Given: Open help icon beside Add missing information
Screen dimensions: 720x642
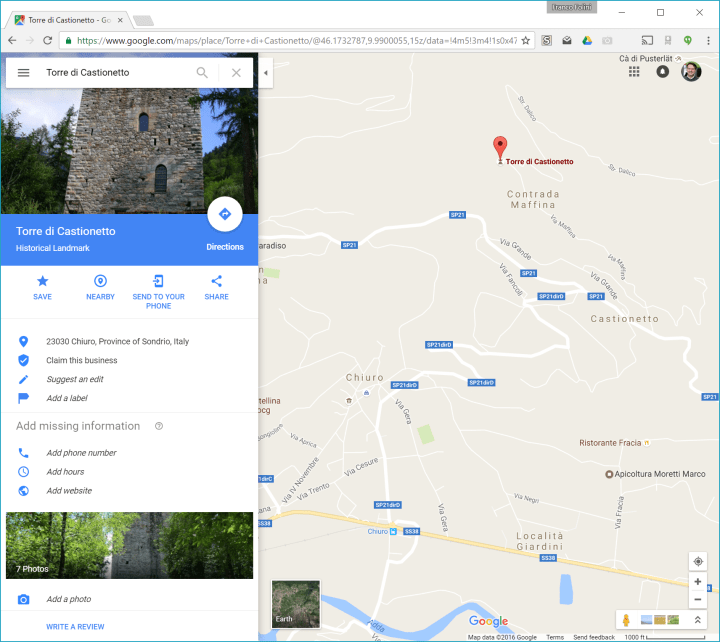Looking at the screenshot, I should click(159, 426).
